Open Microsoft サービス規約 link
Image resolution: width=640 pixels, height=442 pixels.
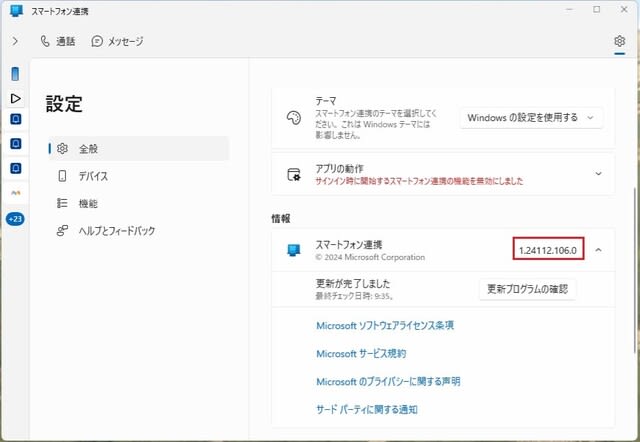[x=361, y=353]
